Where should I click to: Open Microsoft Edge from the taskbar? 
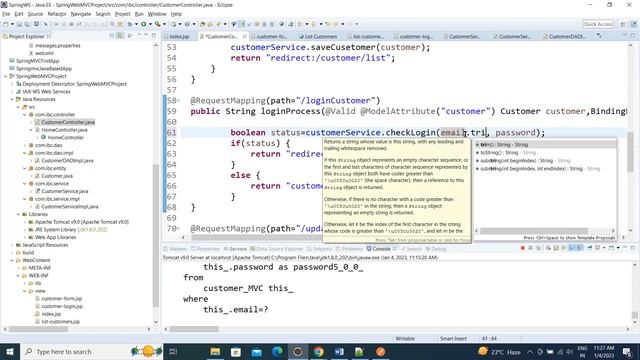[277, 351]
